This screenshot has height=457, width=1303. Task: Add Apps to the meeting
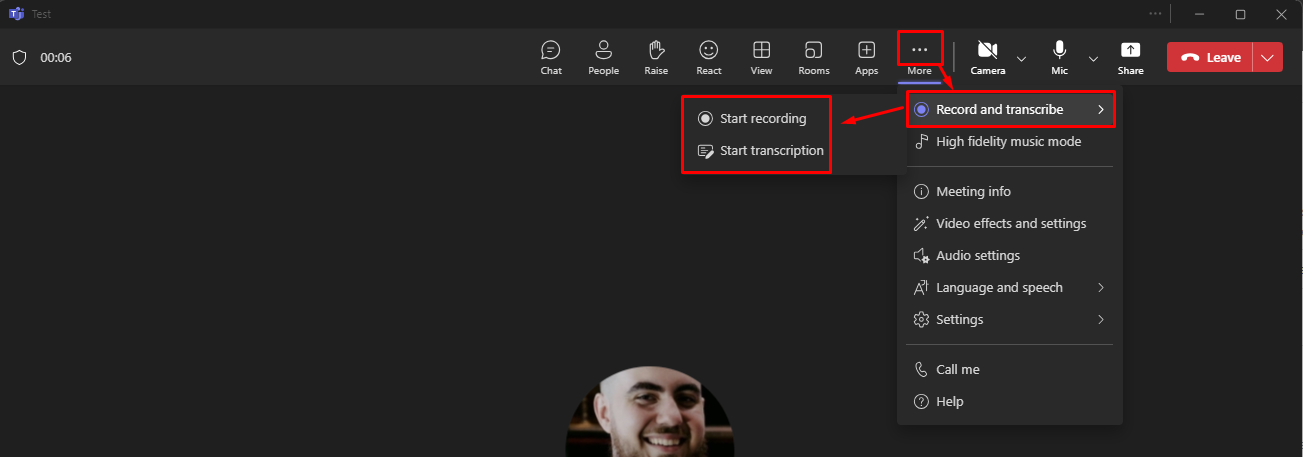click(867, 57)
